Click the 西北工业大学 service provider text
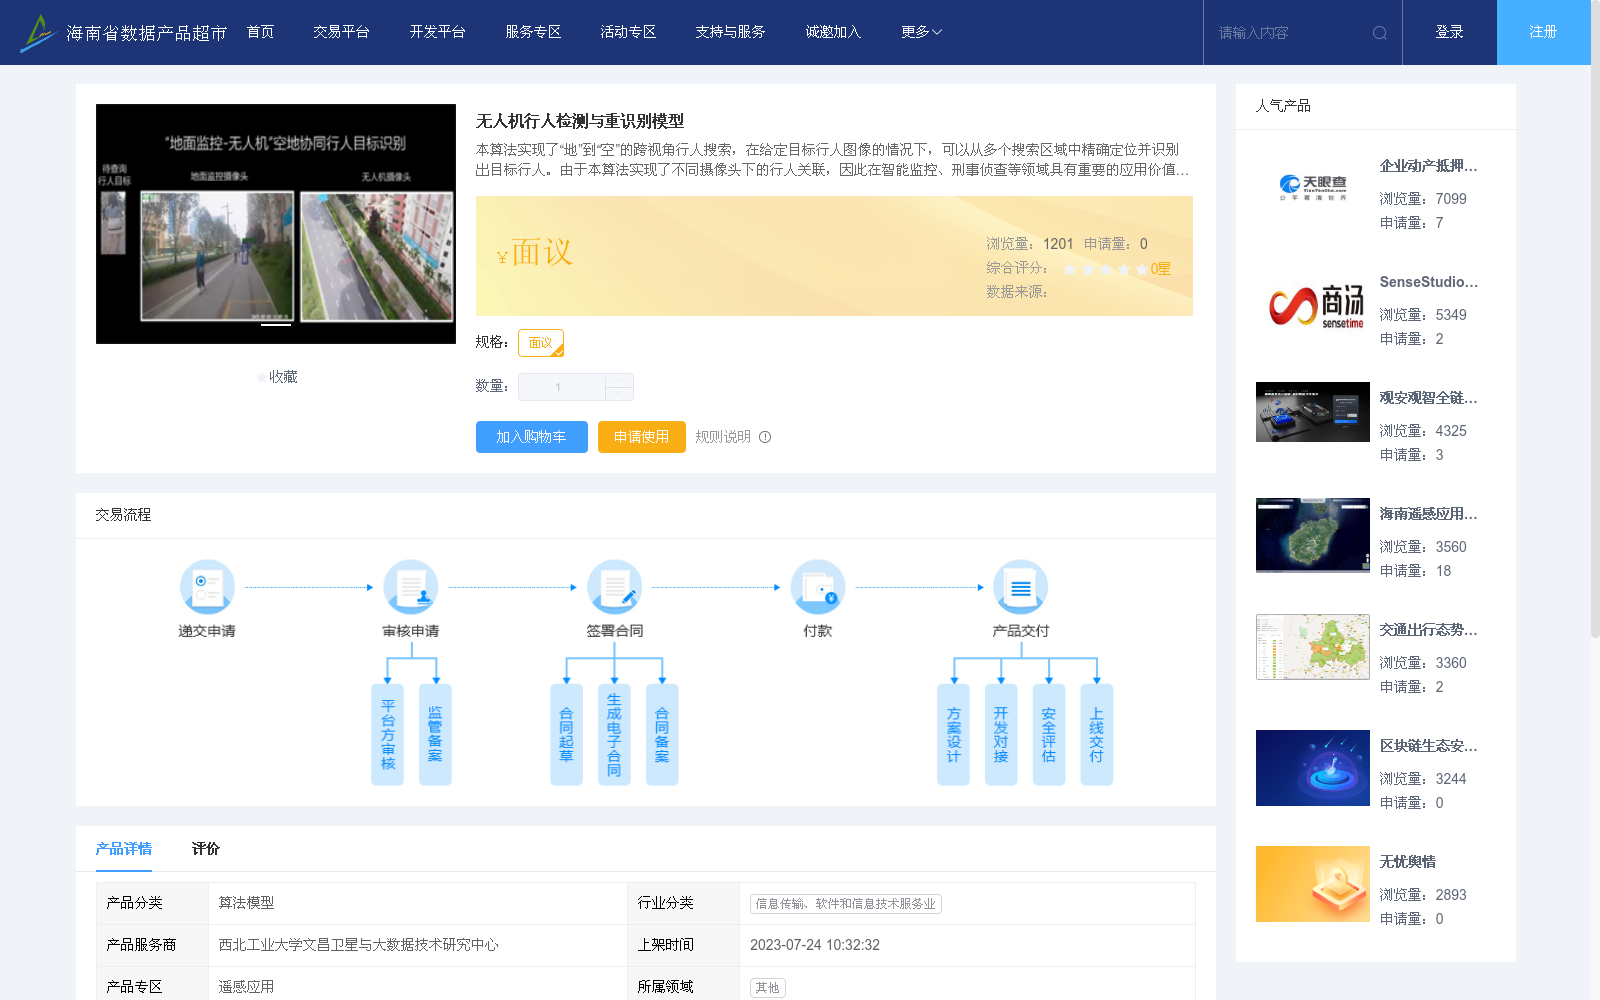1600x1000 pixels. (358, 945)
